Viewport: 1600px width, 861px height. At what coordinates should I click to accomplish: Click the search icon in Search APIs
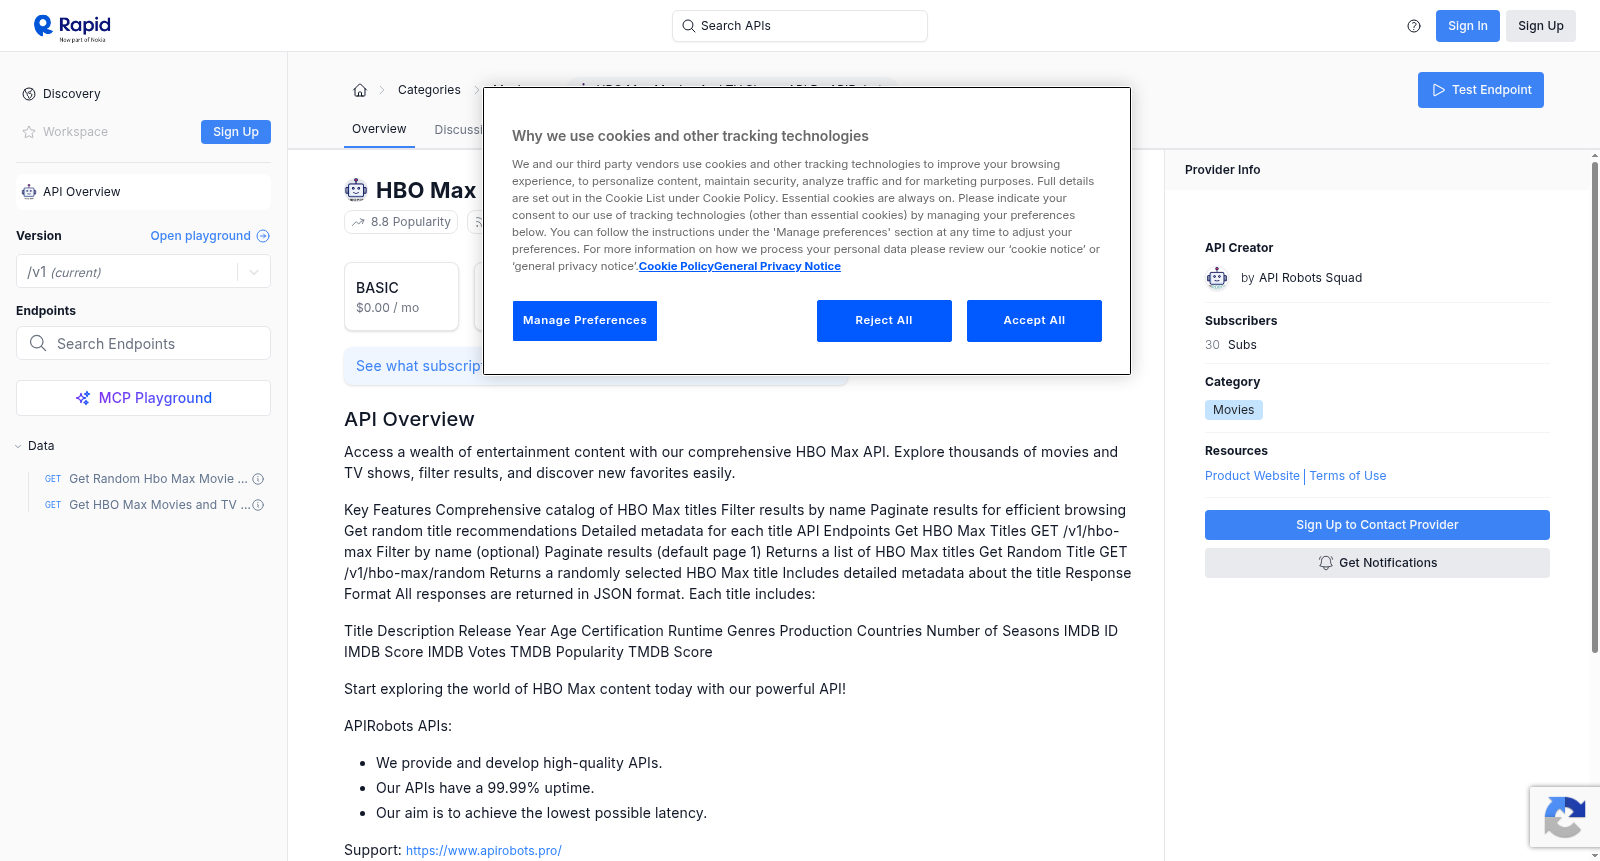[688, 26]
